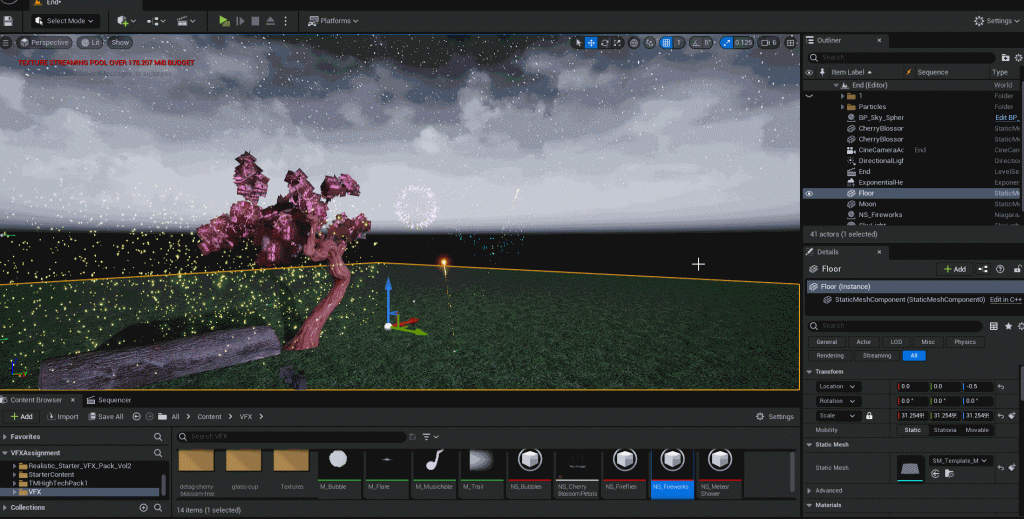Viewport: 1024px width, 519px height.
Task: Click add collection plus icon
Action: point(143,507)
